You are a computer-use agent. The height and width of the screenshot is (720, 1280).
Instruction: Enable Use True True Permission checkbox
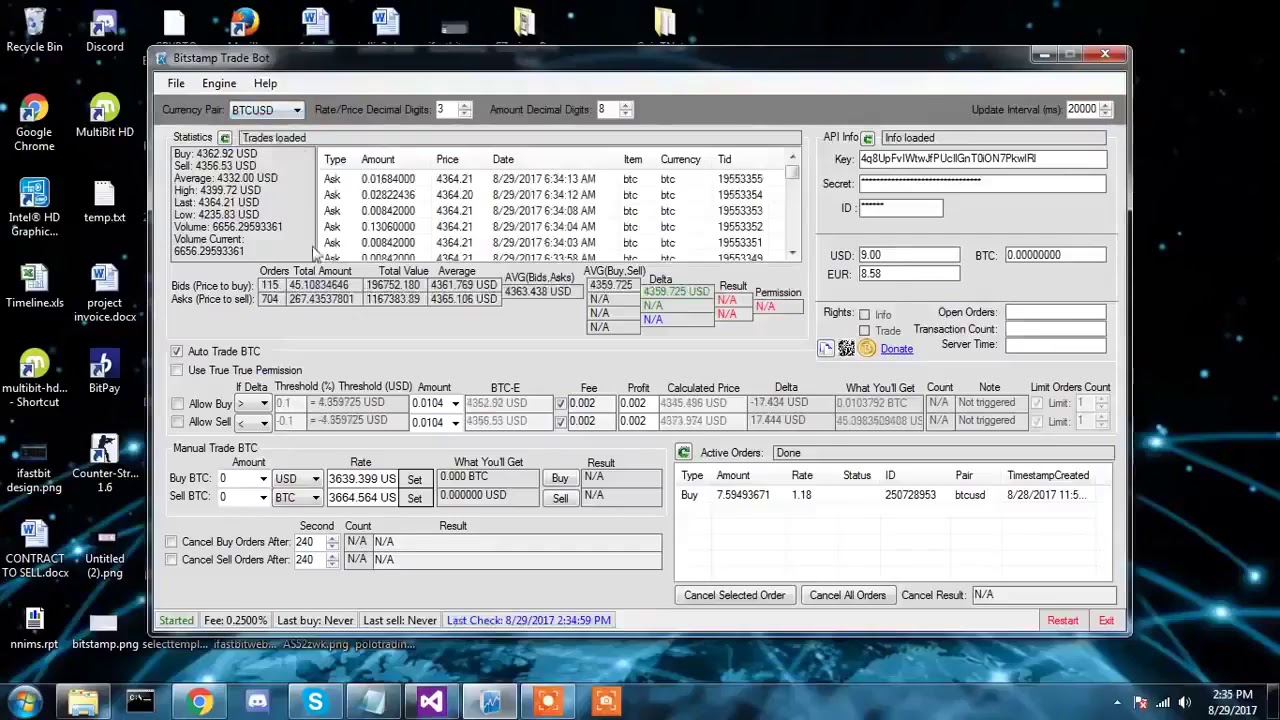[177, 370]
